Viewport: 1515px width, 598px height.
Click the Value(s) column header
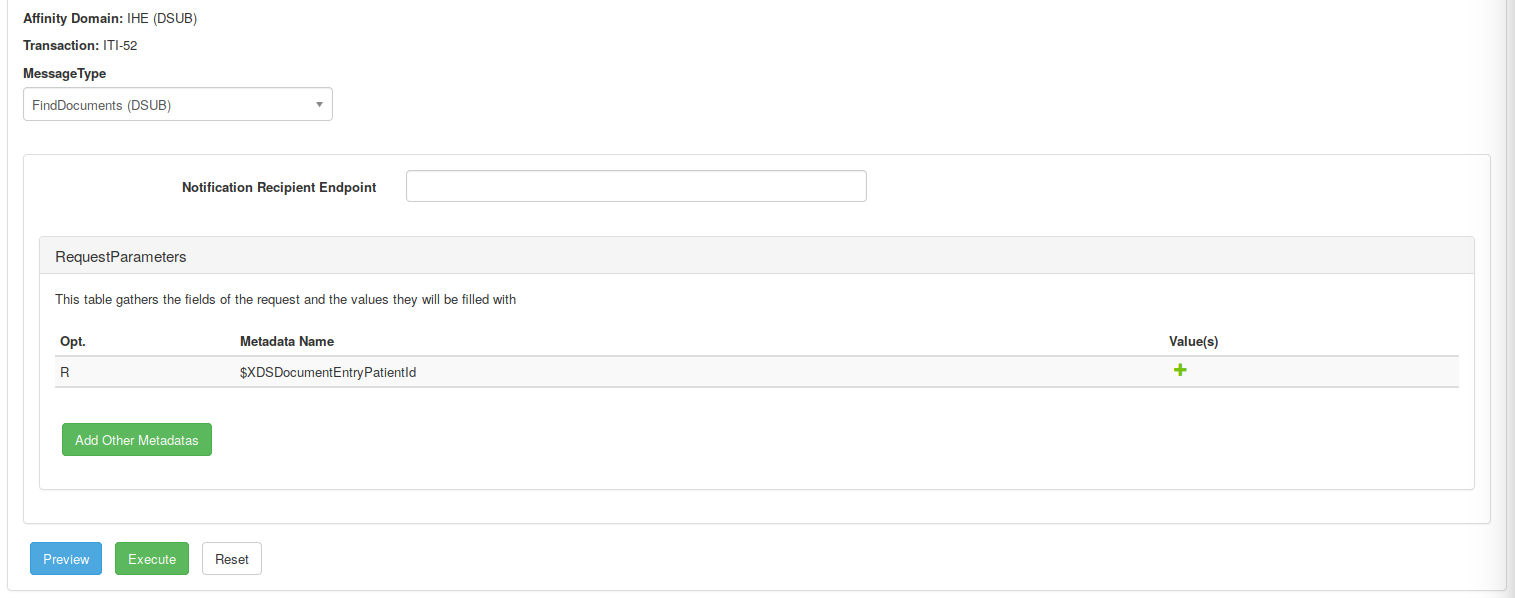1193,342
